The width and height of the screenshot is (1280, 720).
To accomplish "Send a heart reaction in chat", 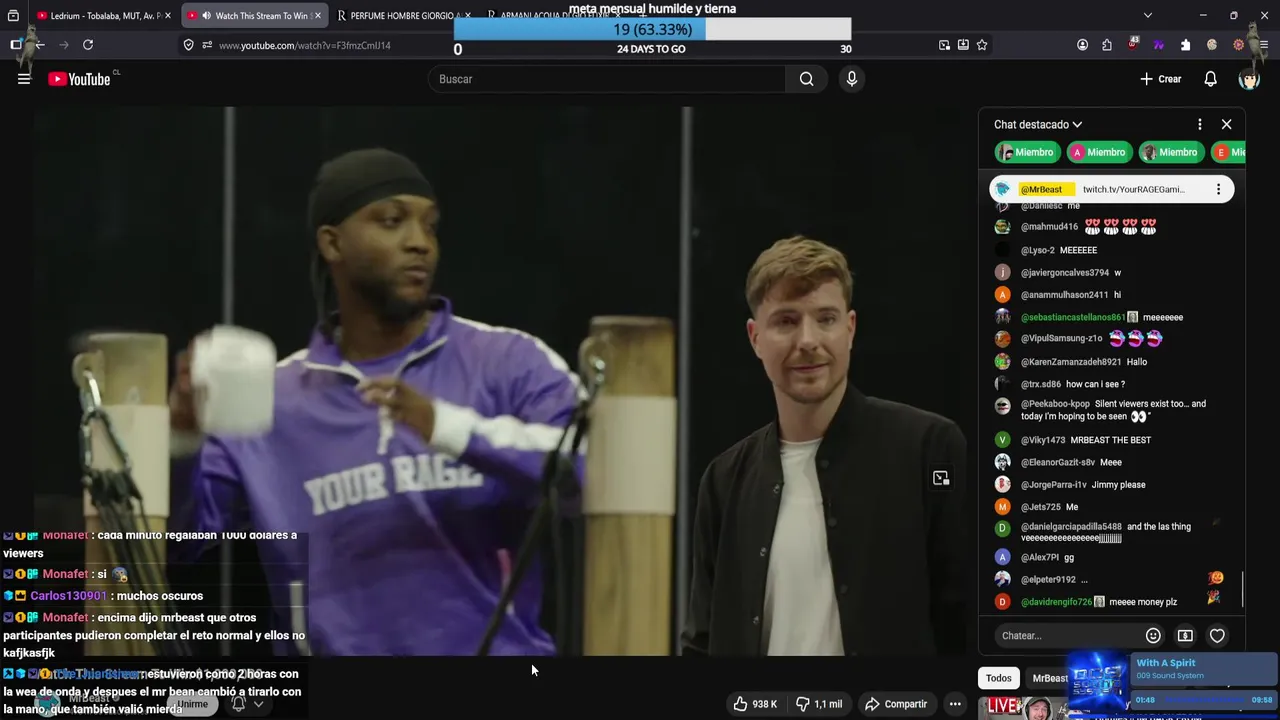I will click(x=1217, y=636).
